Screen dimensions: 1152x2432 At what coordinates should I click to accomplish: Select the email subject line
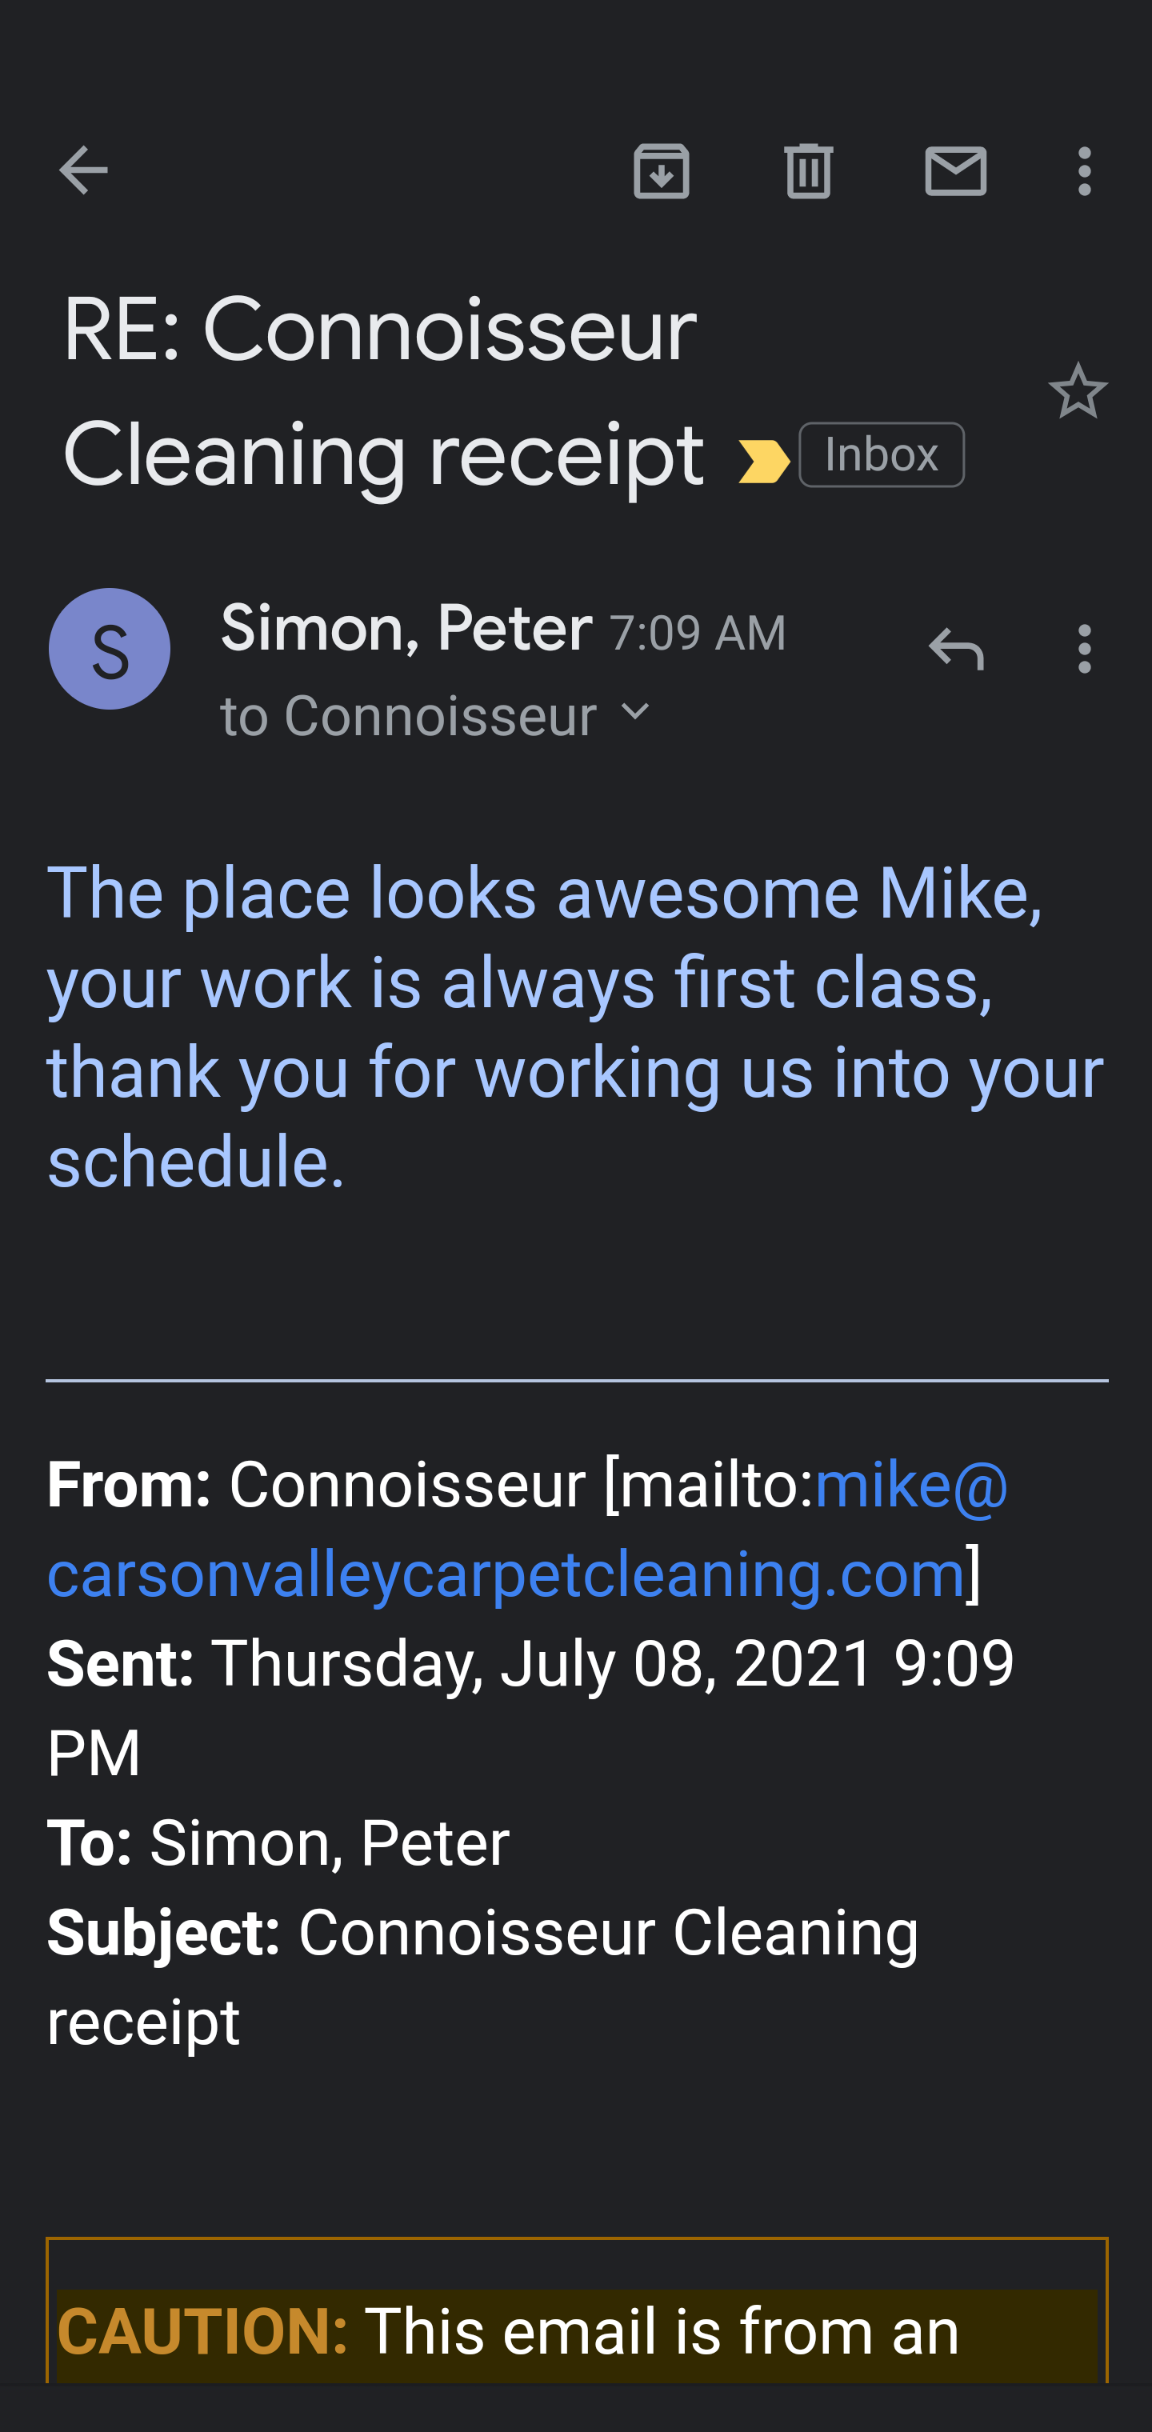tap(383, 390)
